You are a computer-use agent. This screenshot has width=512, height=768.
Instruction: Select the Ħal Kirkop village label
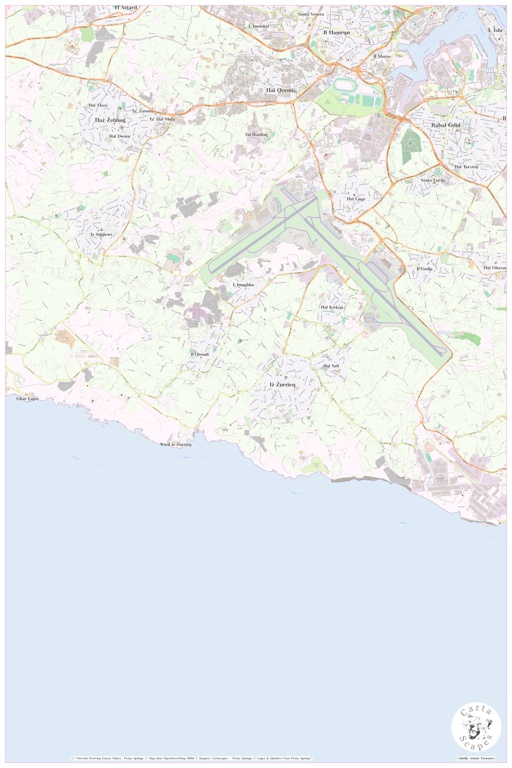pos(332,307)
